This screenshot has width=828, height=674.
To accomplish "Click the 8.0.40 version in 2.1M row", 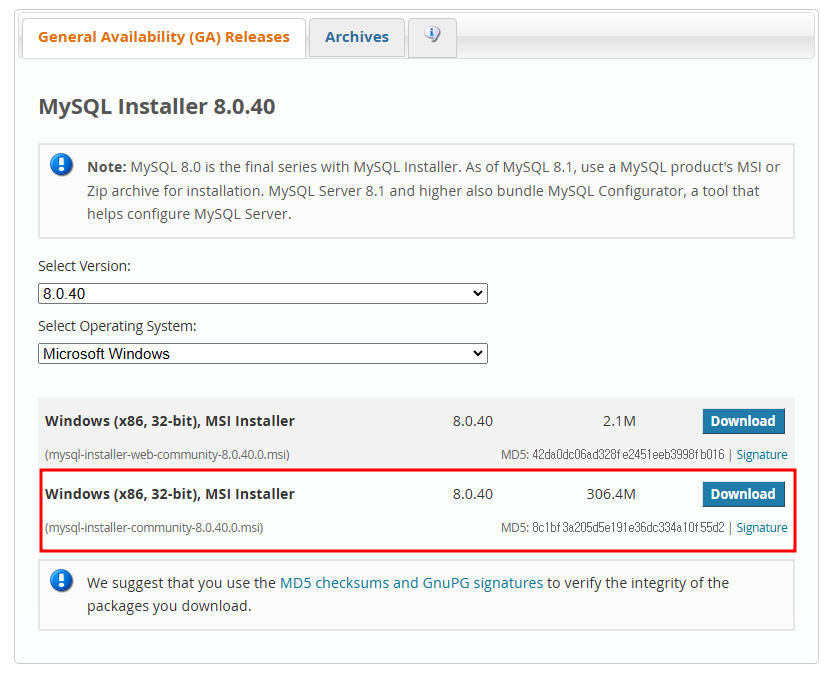I will tap(473, 421).
